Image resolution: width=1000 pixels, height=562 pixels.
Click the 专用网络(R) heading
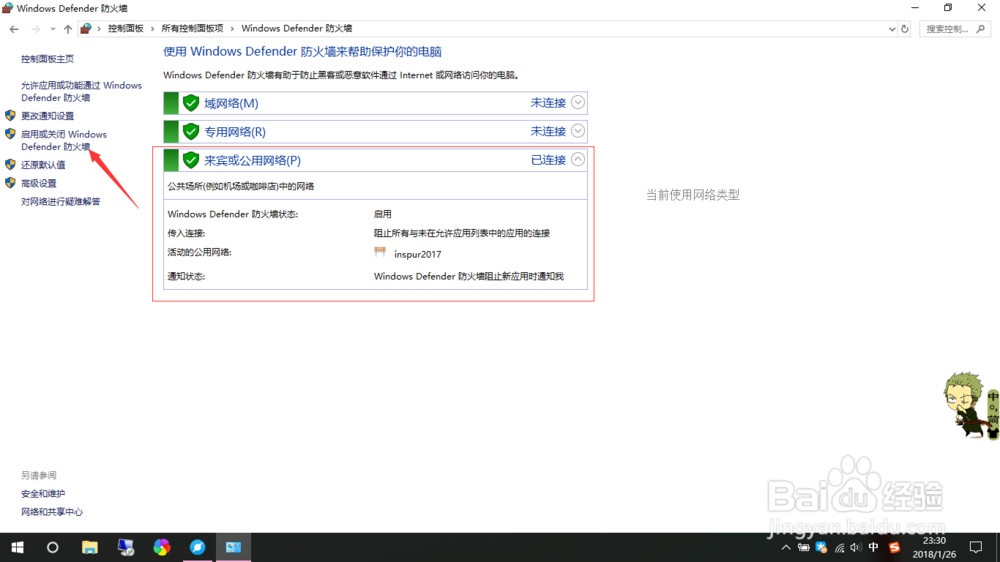[x=235, y=132]
